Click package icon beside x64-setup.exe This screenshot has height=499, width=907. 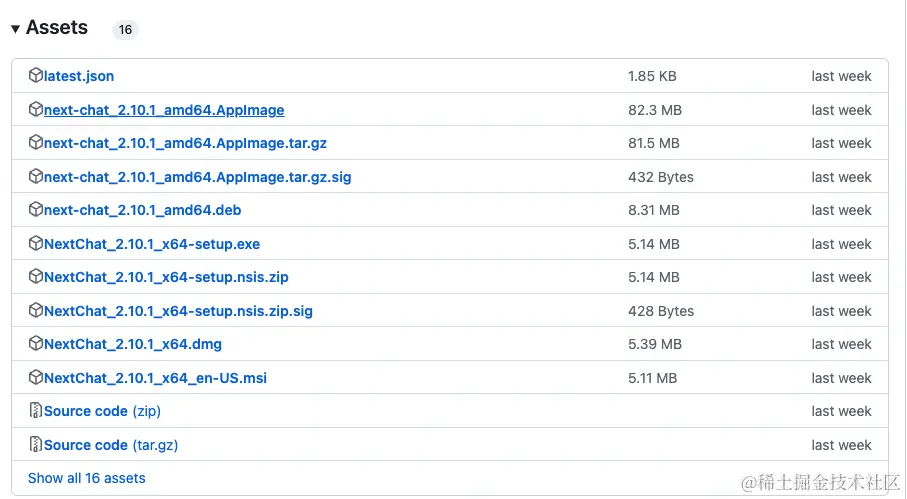[36, 243]
